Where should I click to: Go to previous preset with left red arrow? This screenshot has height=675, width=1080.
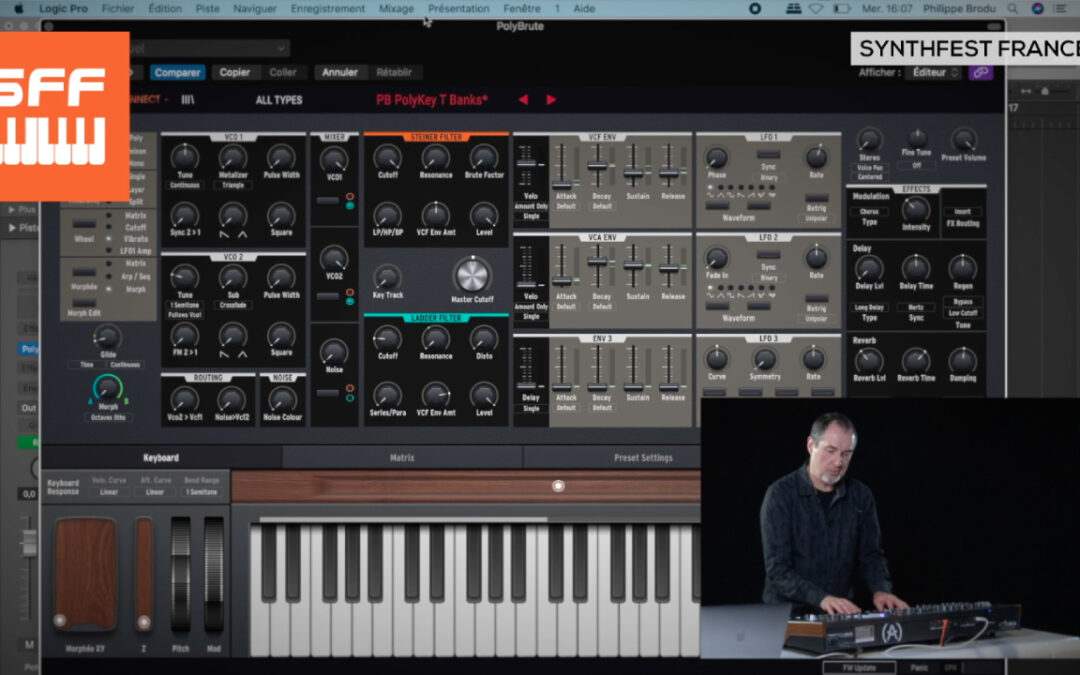click(x=523, y=100)
